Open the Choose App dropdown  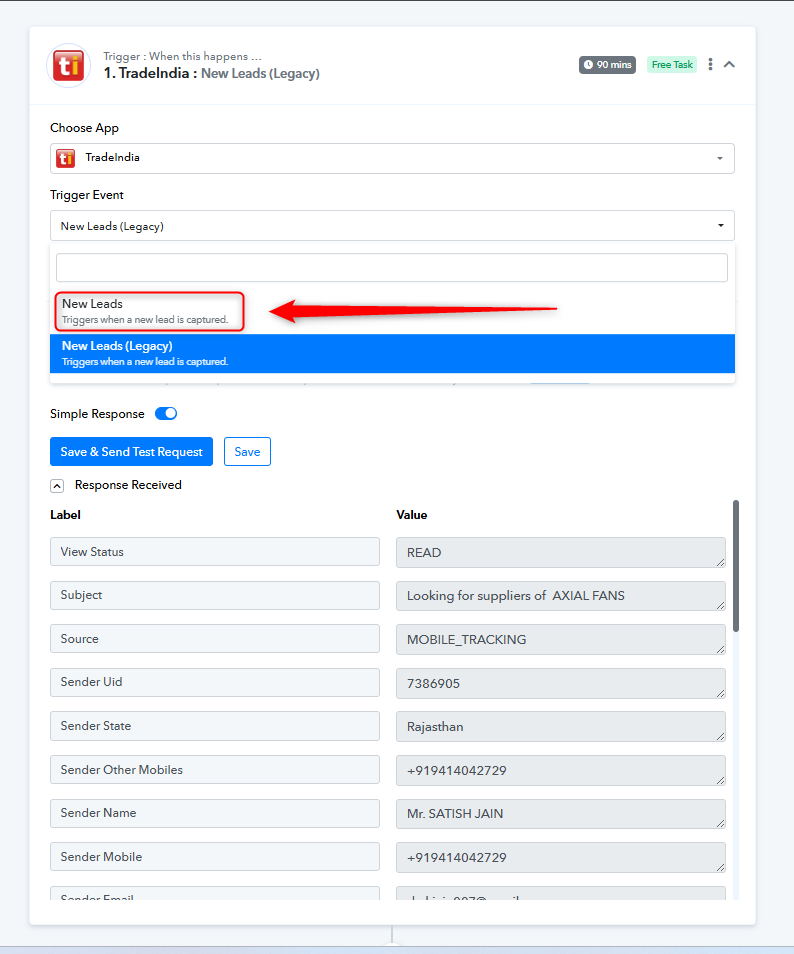pos(392,158)
